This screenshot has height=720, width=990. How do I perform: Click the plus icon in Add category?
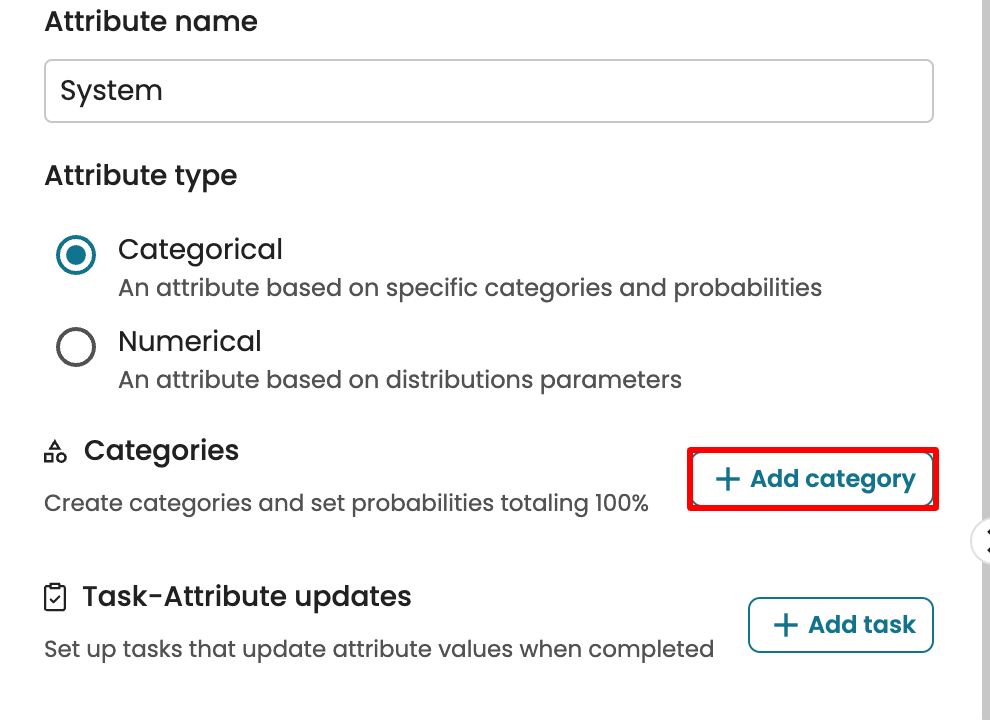(729, 479)
